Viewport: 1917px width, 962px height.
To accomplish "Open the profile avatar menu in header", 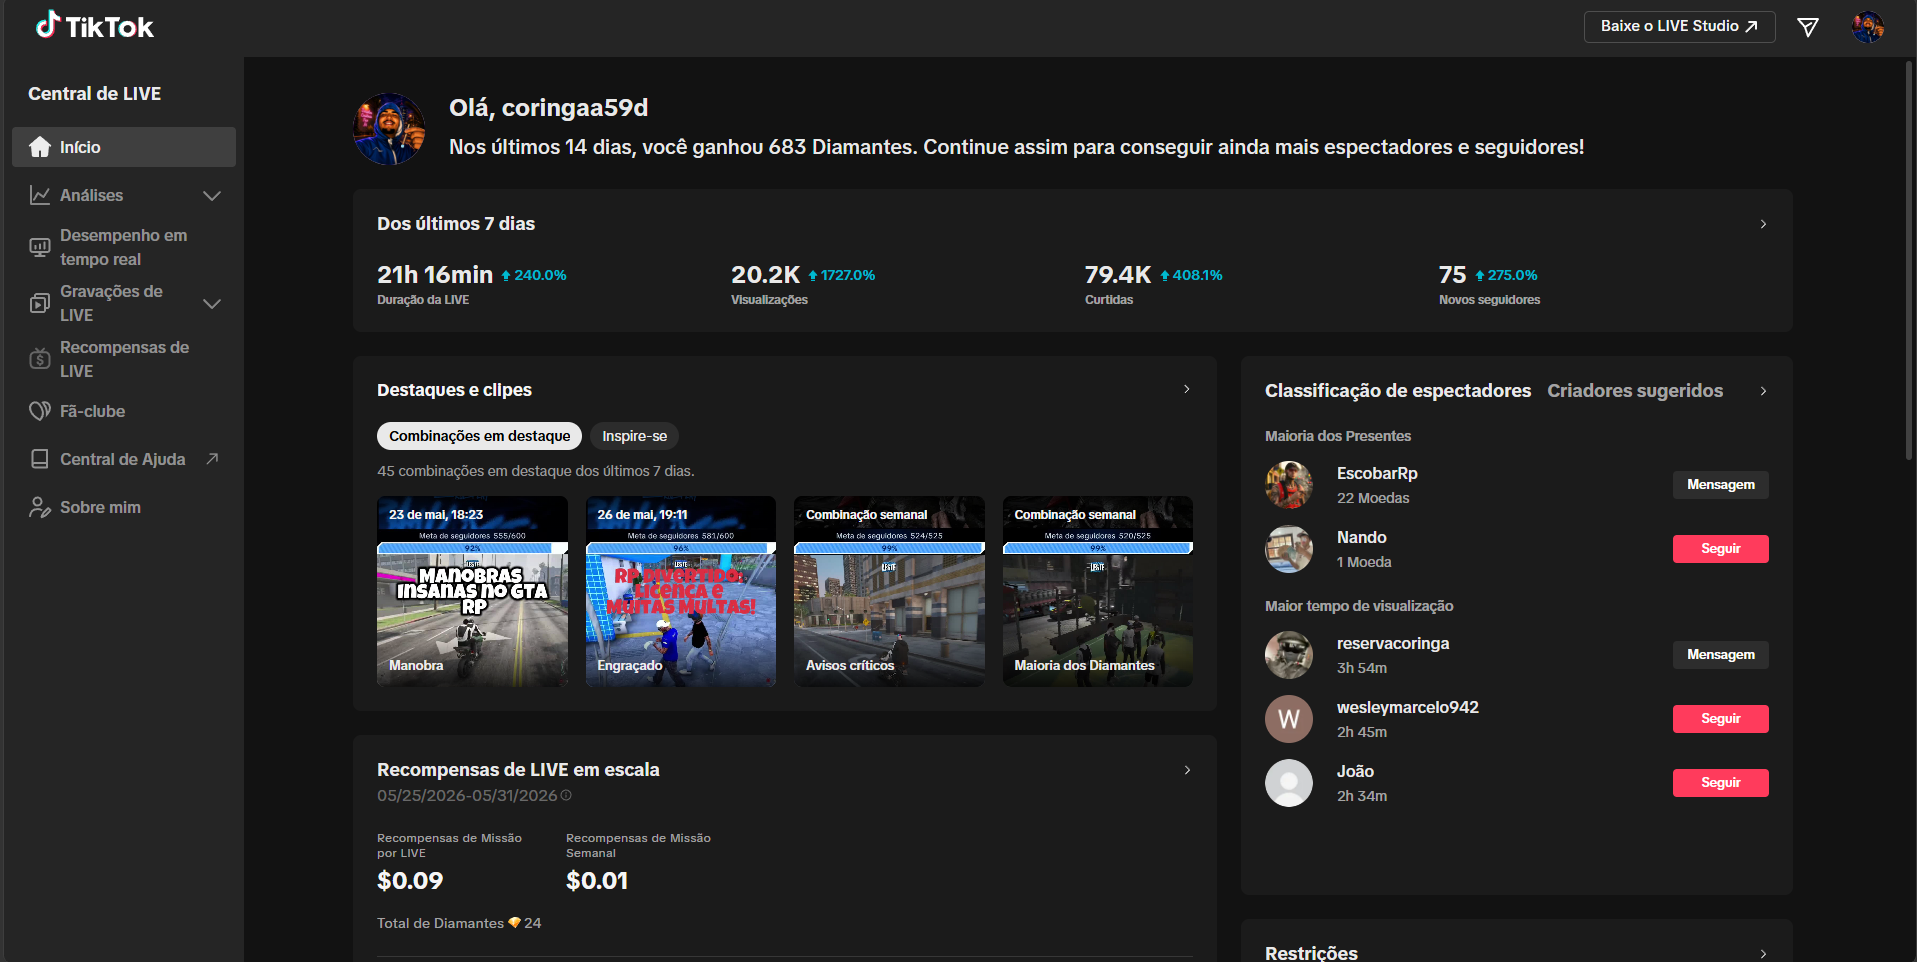I will click(1868, 27).
